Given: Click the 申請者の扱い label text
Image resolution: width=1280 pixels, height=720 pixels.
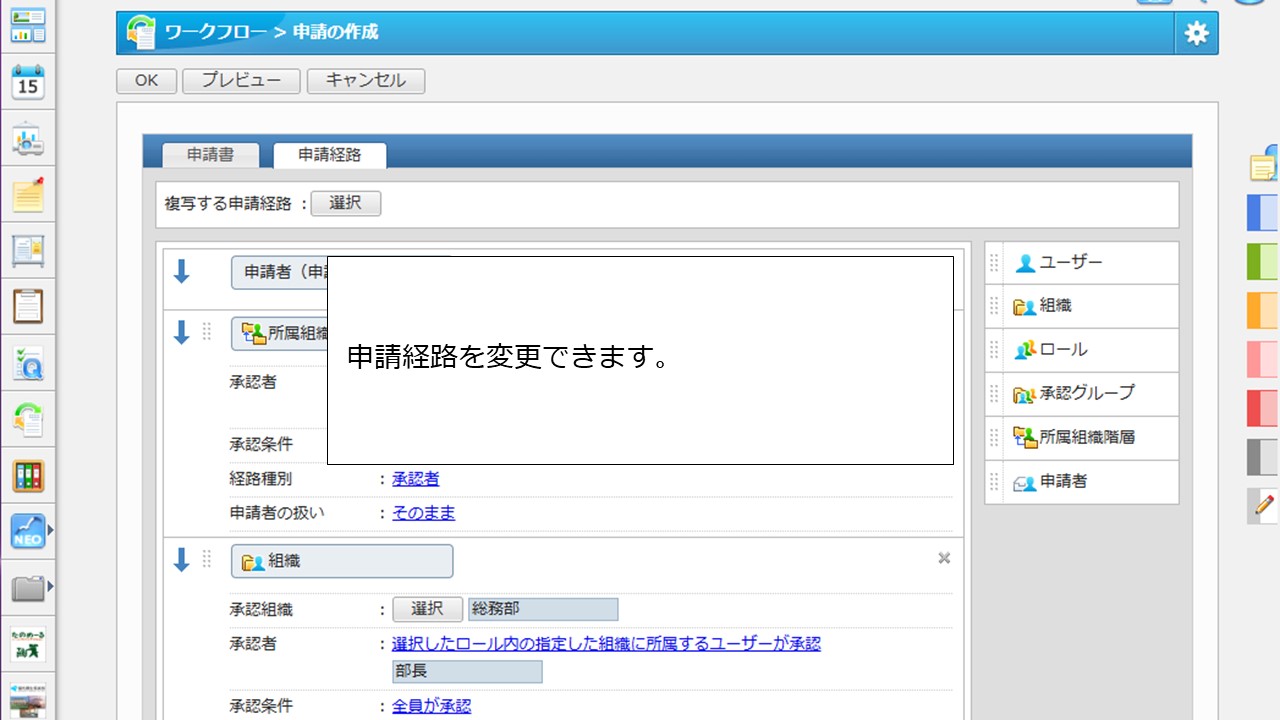Looking at the screenshot, I should pos(277,513).
